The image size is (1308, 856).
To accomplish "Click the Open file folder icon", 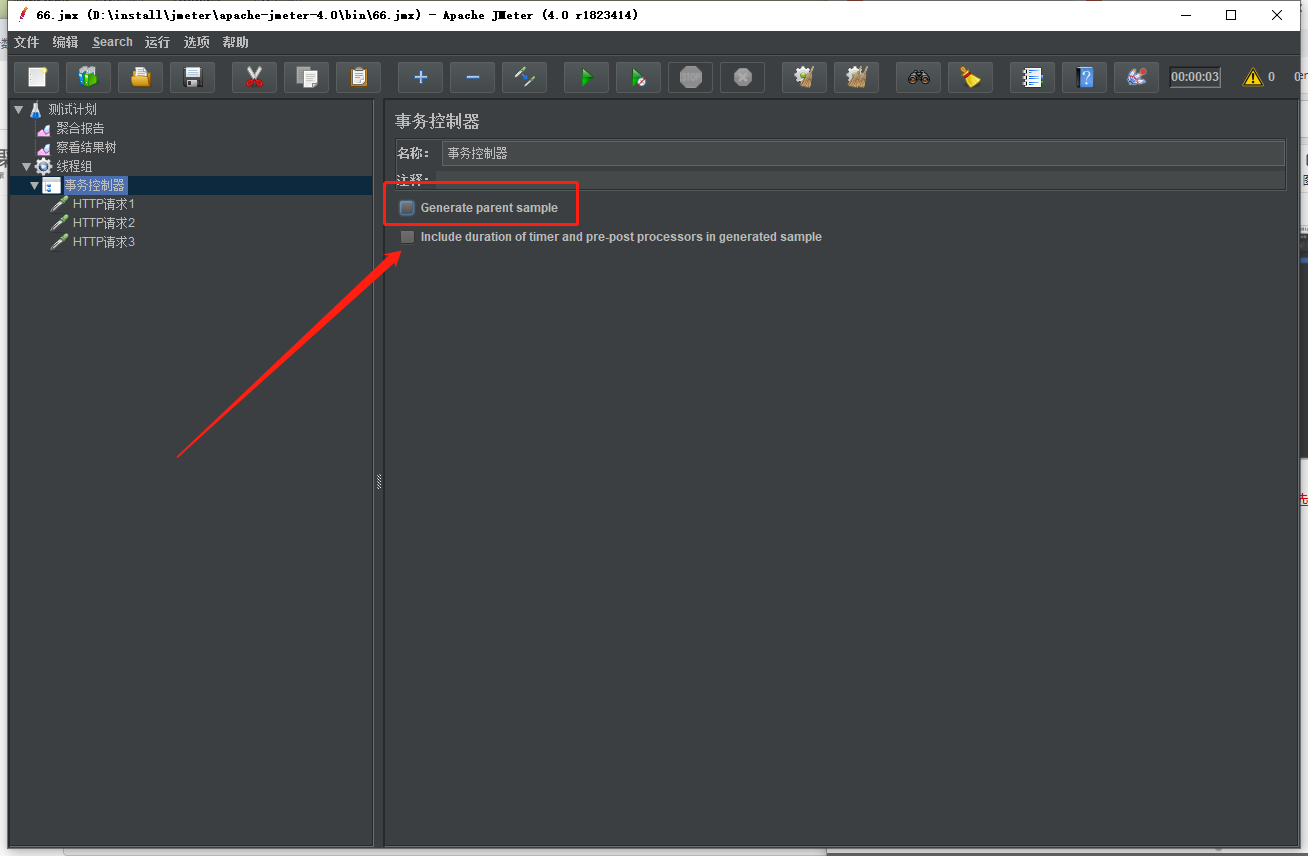I will pyautogui.click(x=141, y=77).
